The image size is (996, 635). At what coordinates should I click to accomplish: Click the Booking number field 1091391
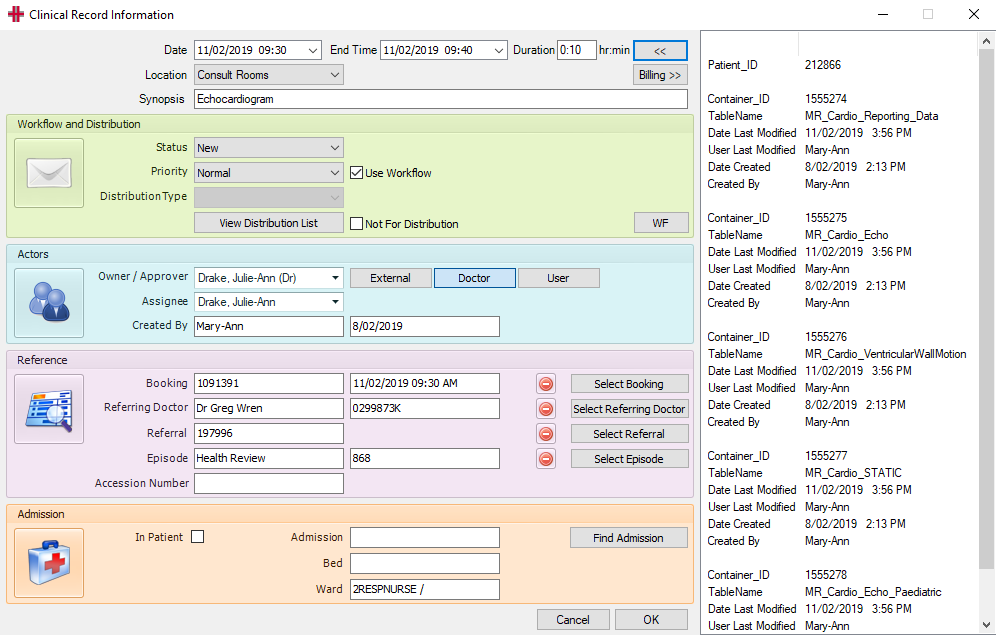[269, 384]
